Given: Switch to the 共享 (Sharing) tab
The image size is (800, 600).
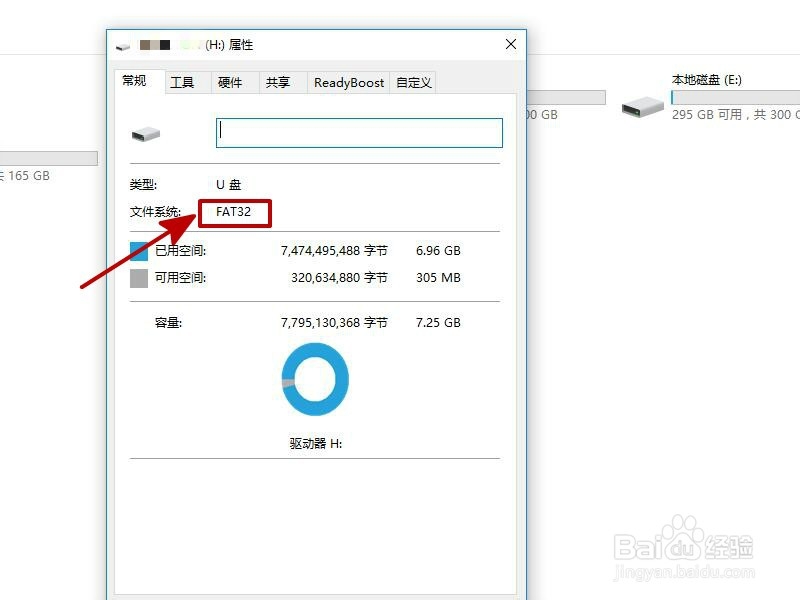Looking at the screenshot, I should tap(281, 82).
